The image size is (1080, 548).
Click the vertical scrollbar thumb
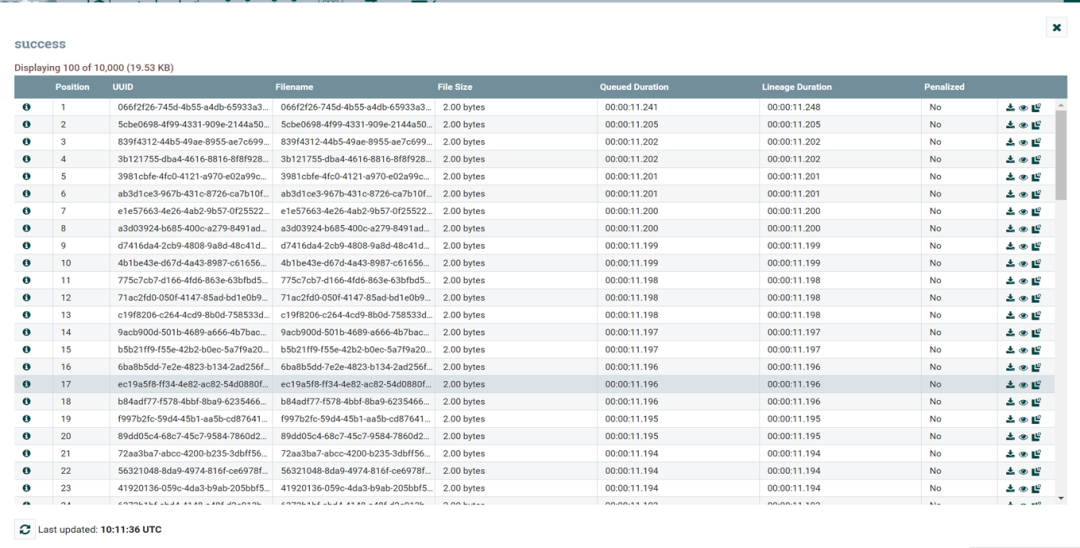1061,155
